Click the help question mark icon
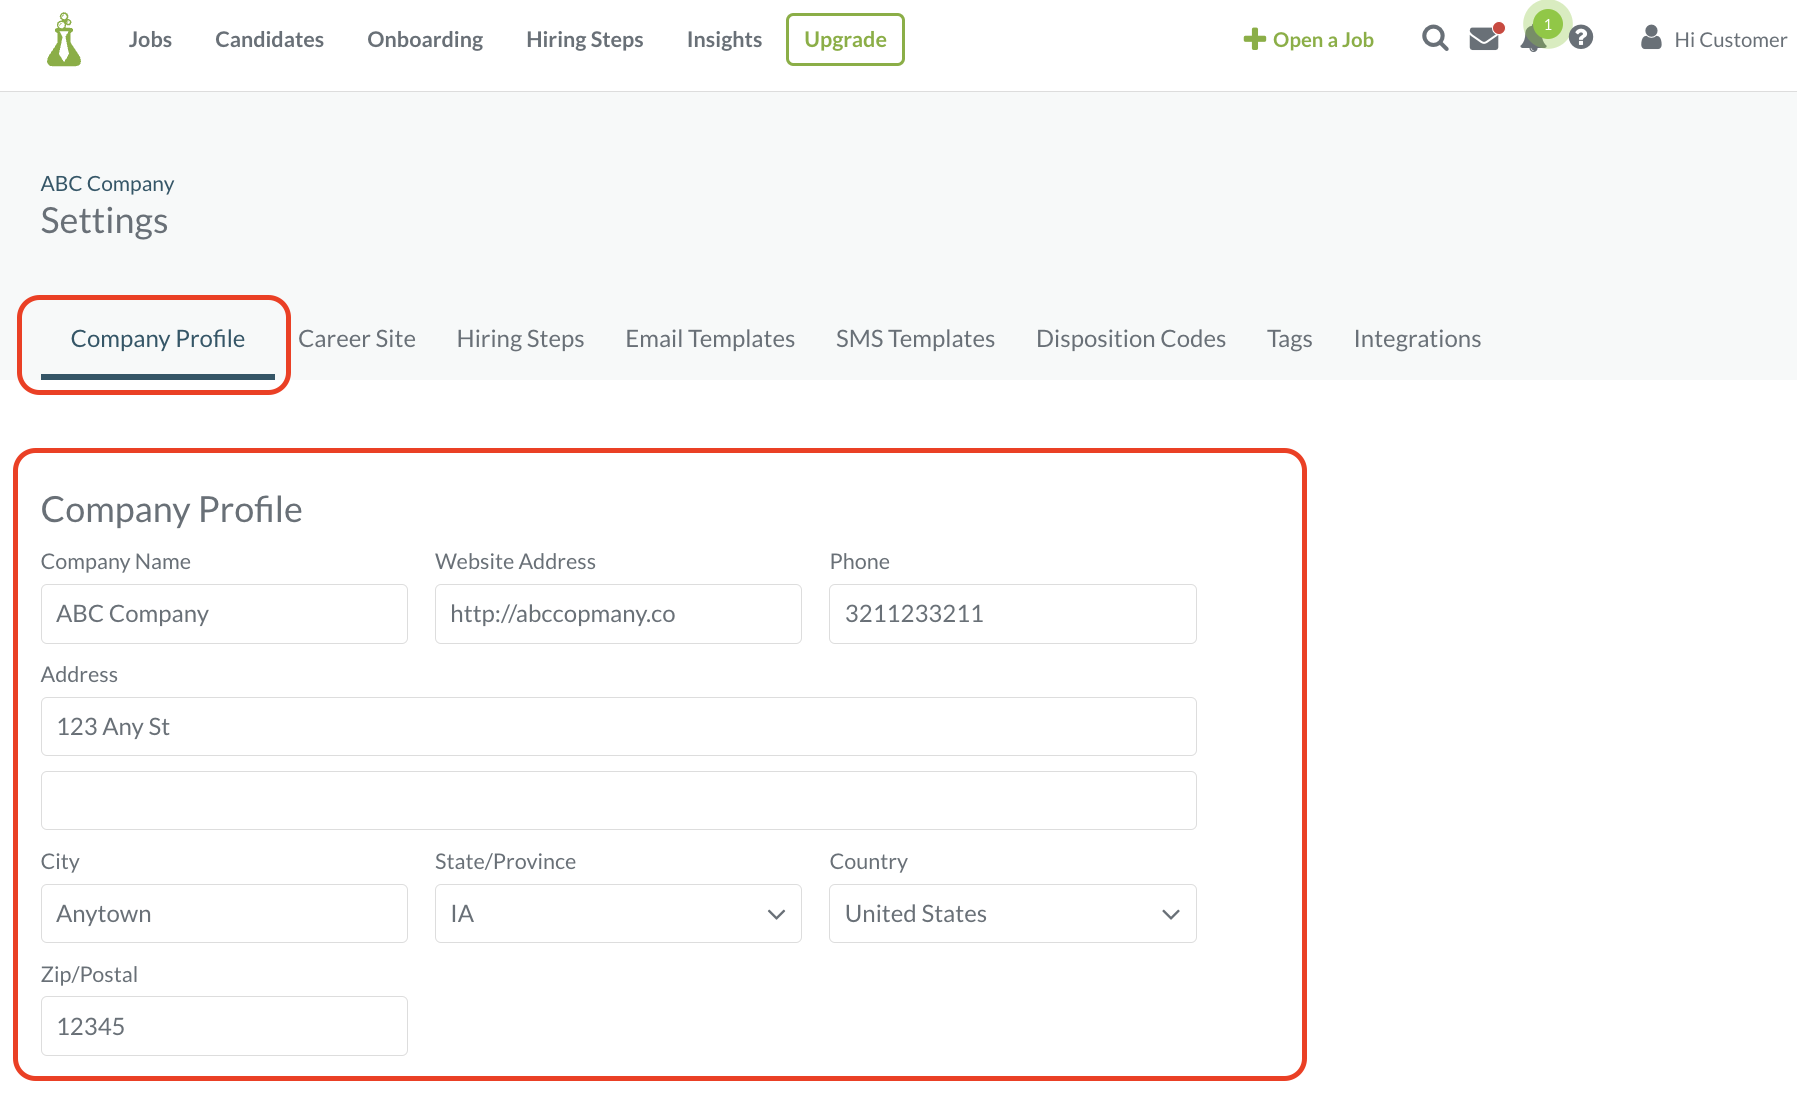Screen dimensions: 1797x1101 1581,38
